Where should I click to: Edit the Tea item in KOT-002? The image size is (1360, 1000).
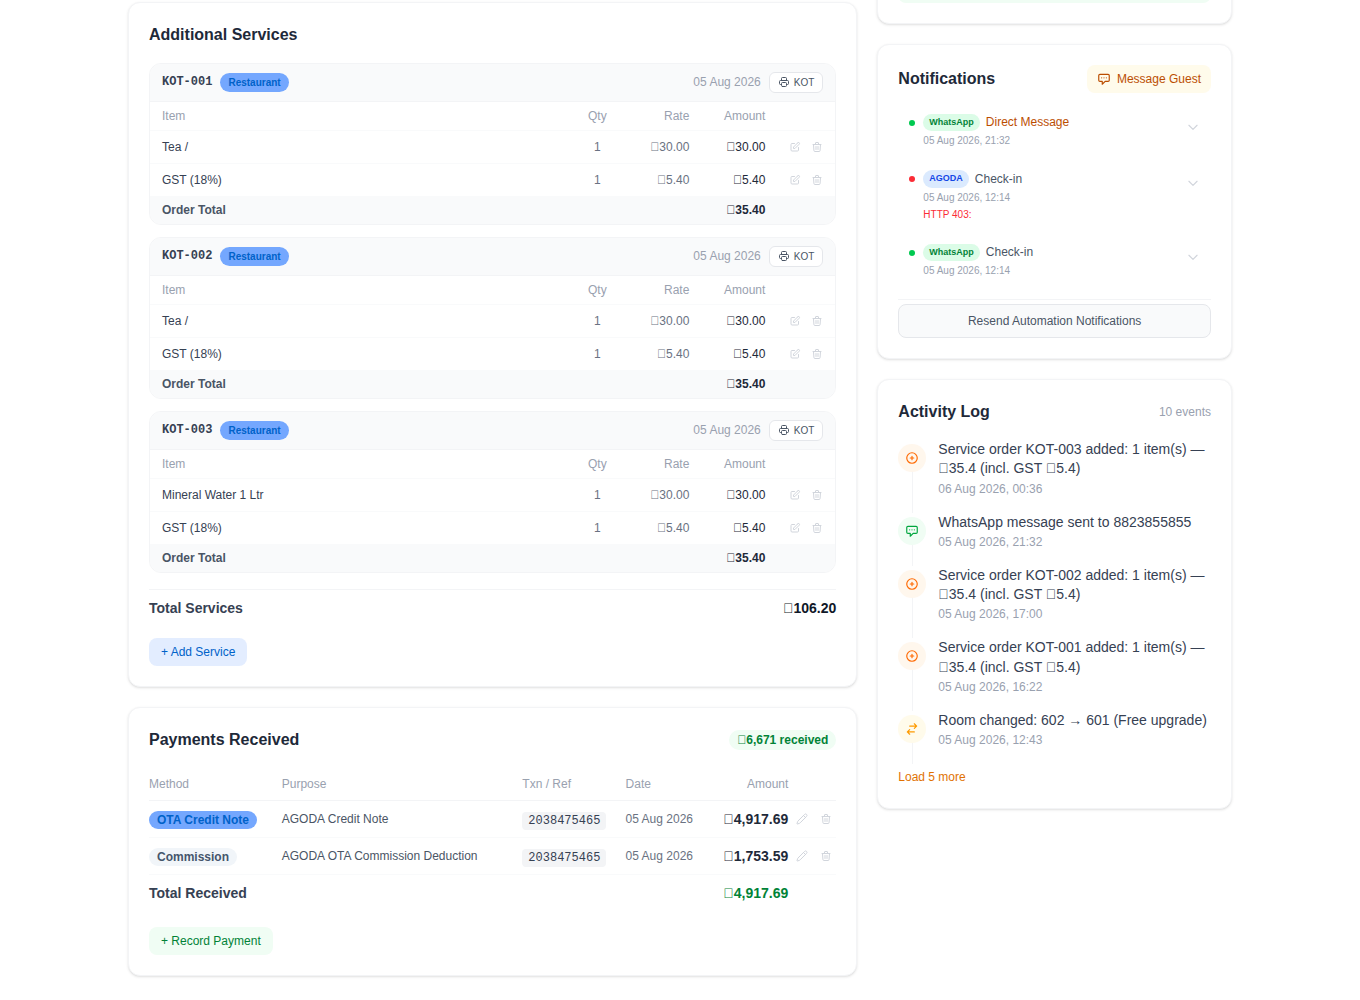click(x=795, y=321)
